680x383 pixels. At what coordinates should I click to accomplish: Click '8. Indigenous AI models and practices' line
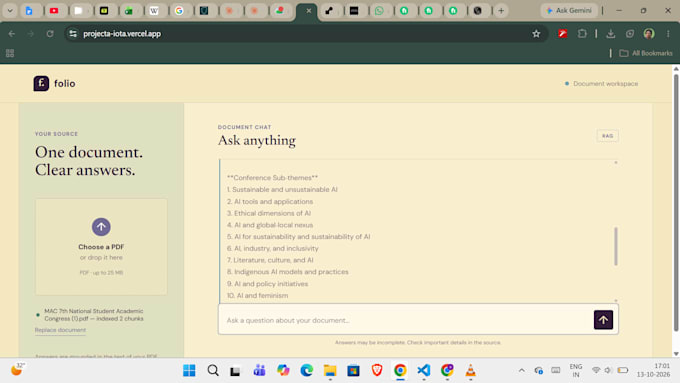pos(288,272)
